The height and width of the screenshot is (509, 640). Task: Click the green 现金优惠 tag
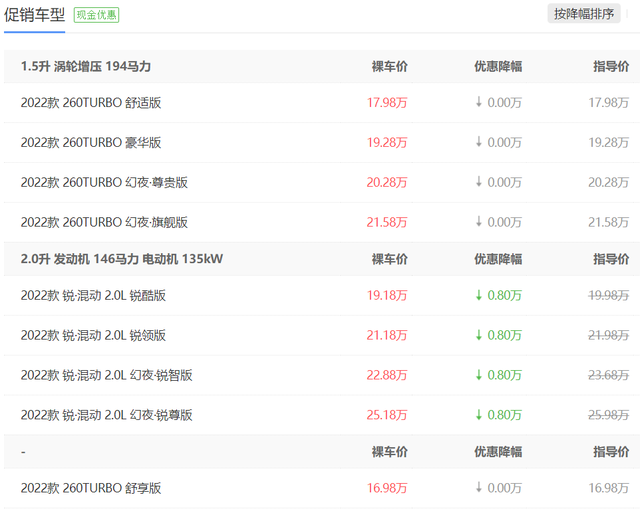[x=97, y=15]
